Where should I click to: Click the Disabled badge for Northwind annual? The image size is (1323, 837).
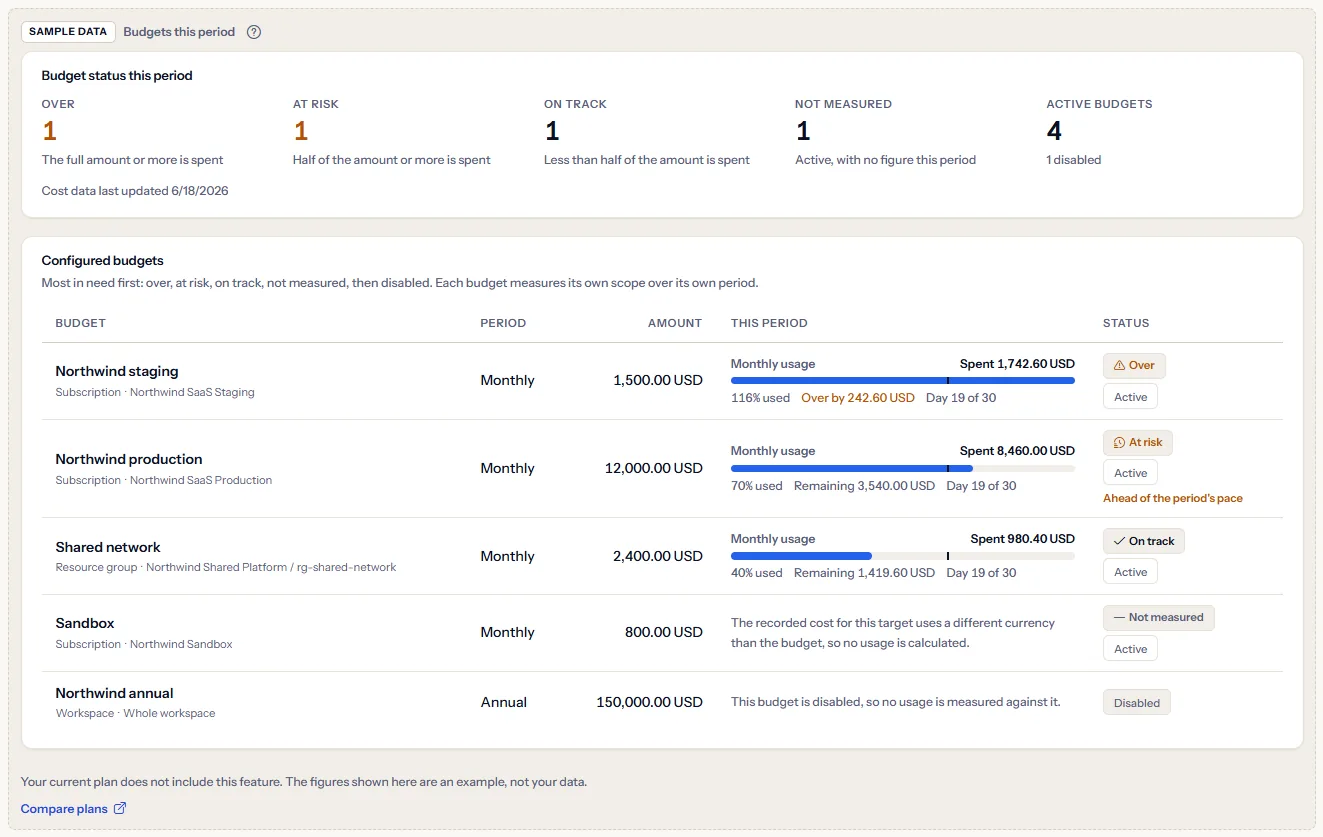tap(1137, 703)
